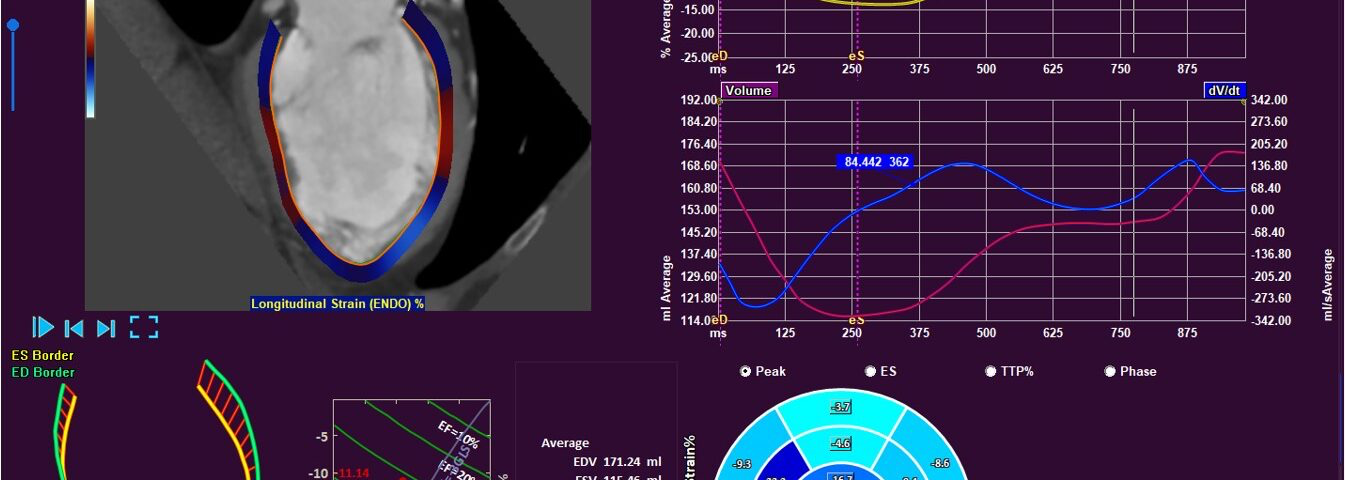Screen dimensions: 1345x480
Task: Select the ES radio button
Action: coord(871,371)
